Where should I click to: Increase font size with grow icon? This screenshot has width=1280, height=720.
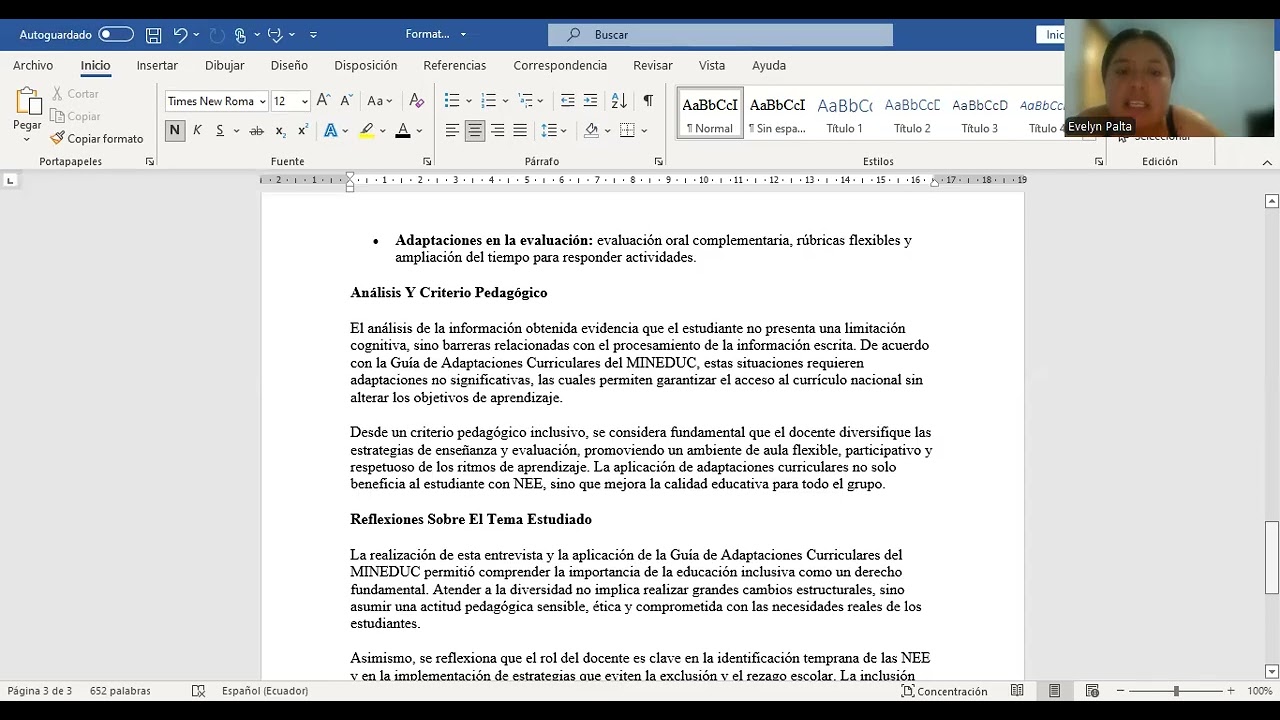pos(323,101)
